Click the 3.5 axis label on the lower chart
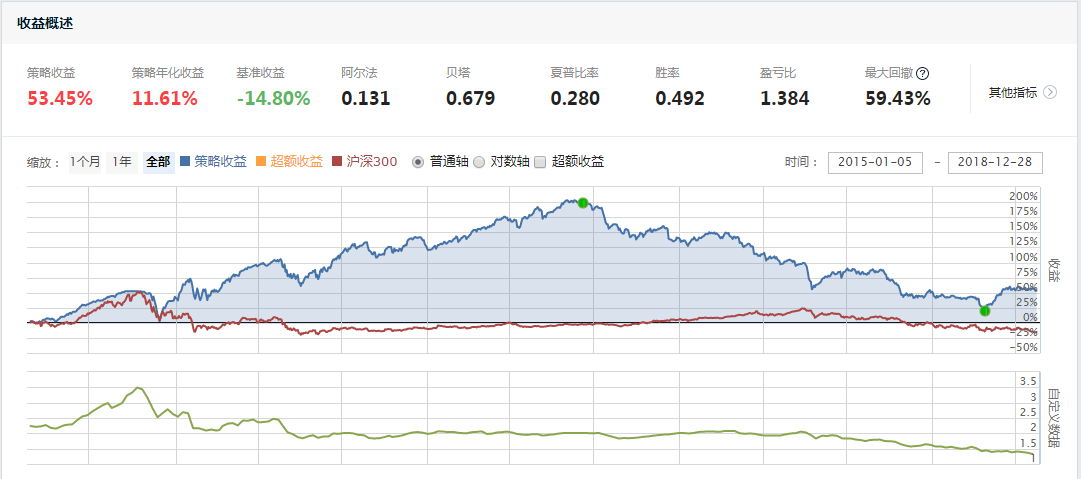This screenshot has width=1081, height=479. tap(1029, 381)
